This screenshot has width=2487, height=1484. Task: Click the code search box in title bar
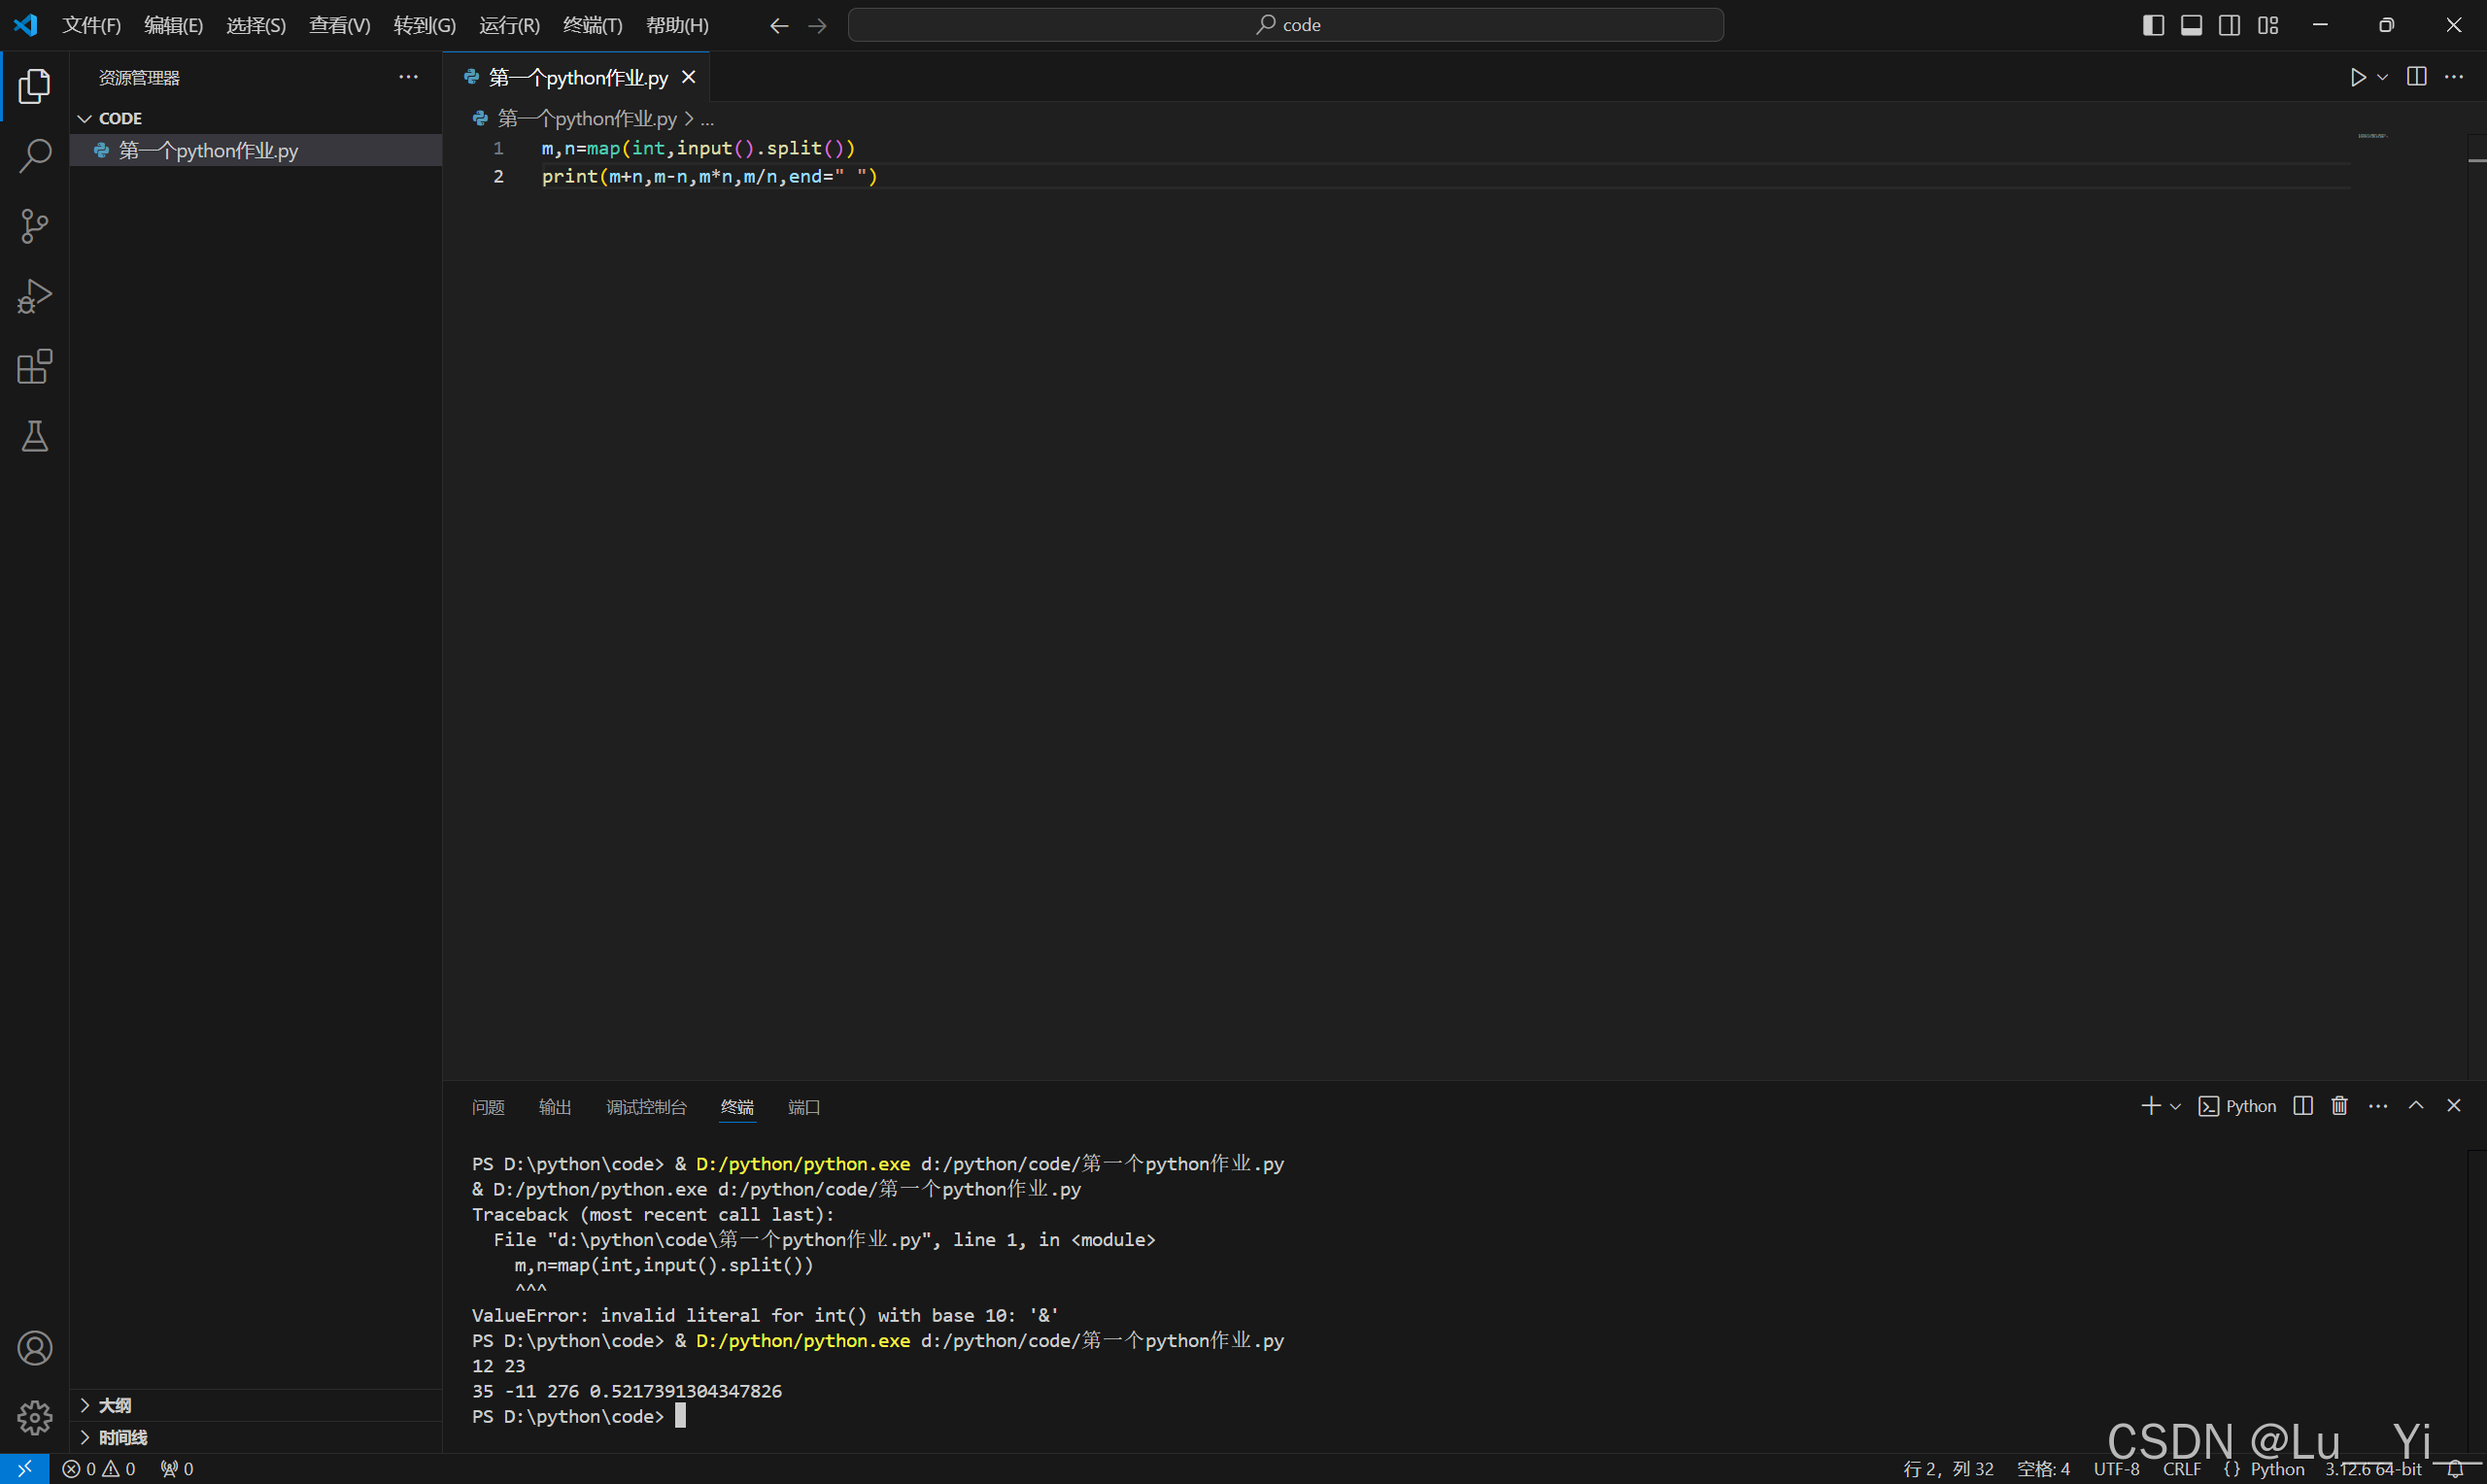click(x=1285, y=25)
